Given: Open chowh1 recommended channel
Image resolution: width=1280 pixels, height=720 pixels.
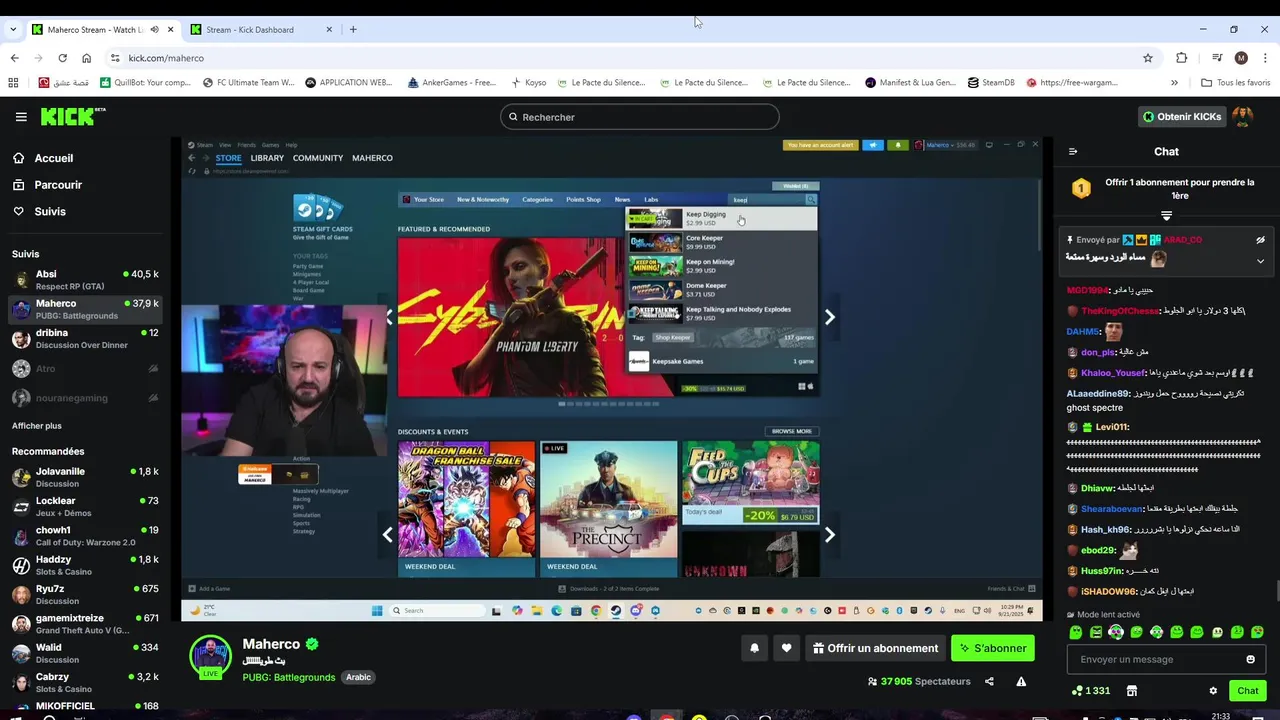Looking at the screenshot, I should click(85, 536).
